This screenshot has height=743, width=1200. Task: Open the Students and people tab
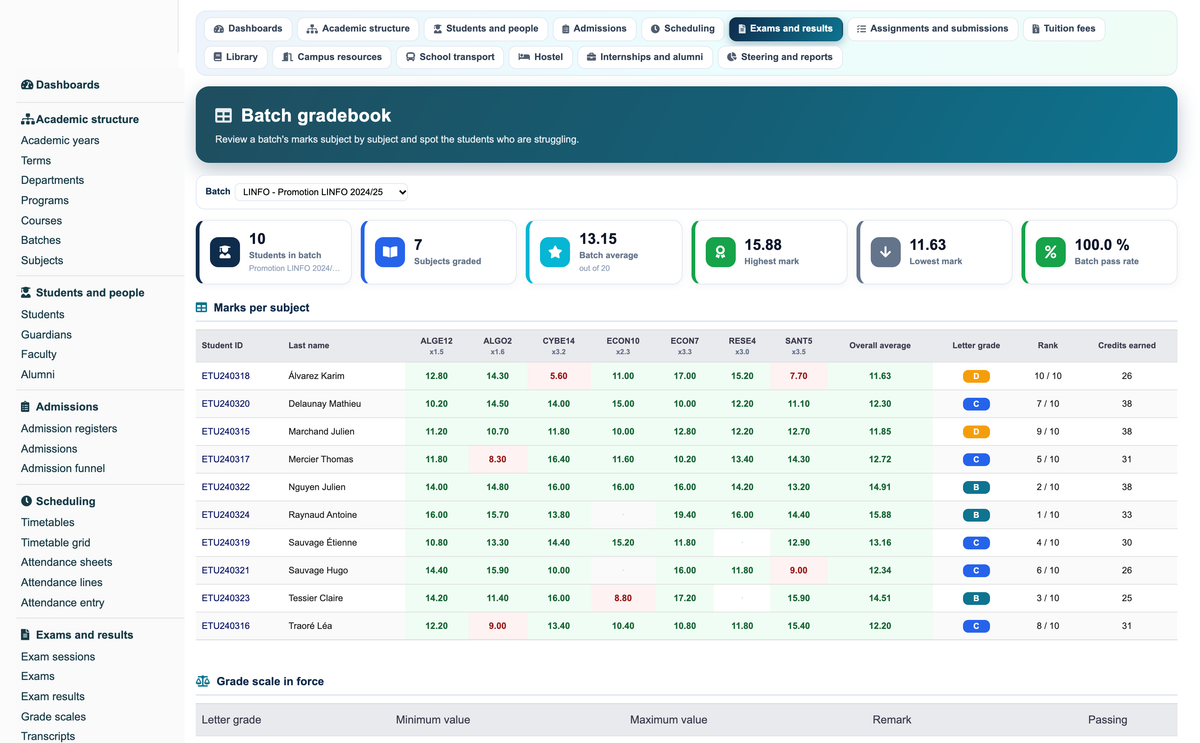click(x=485, y=29)
